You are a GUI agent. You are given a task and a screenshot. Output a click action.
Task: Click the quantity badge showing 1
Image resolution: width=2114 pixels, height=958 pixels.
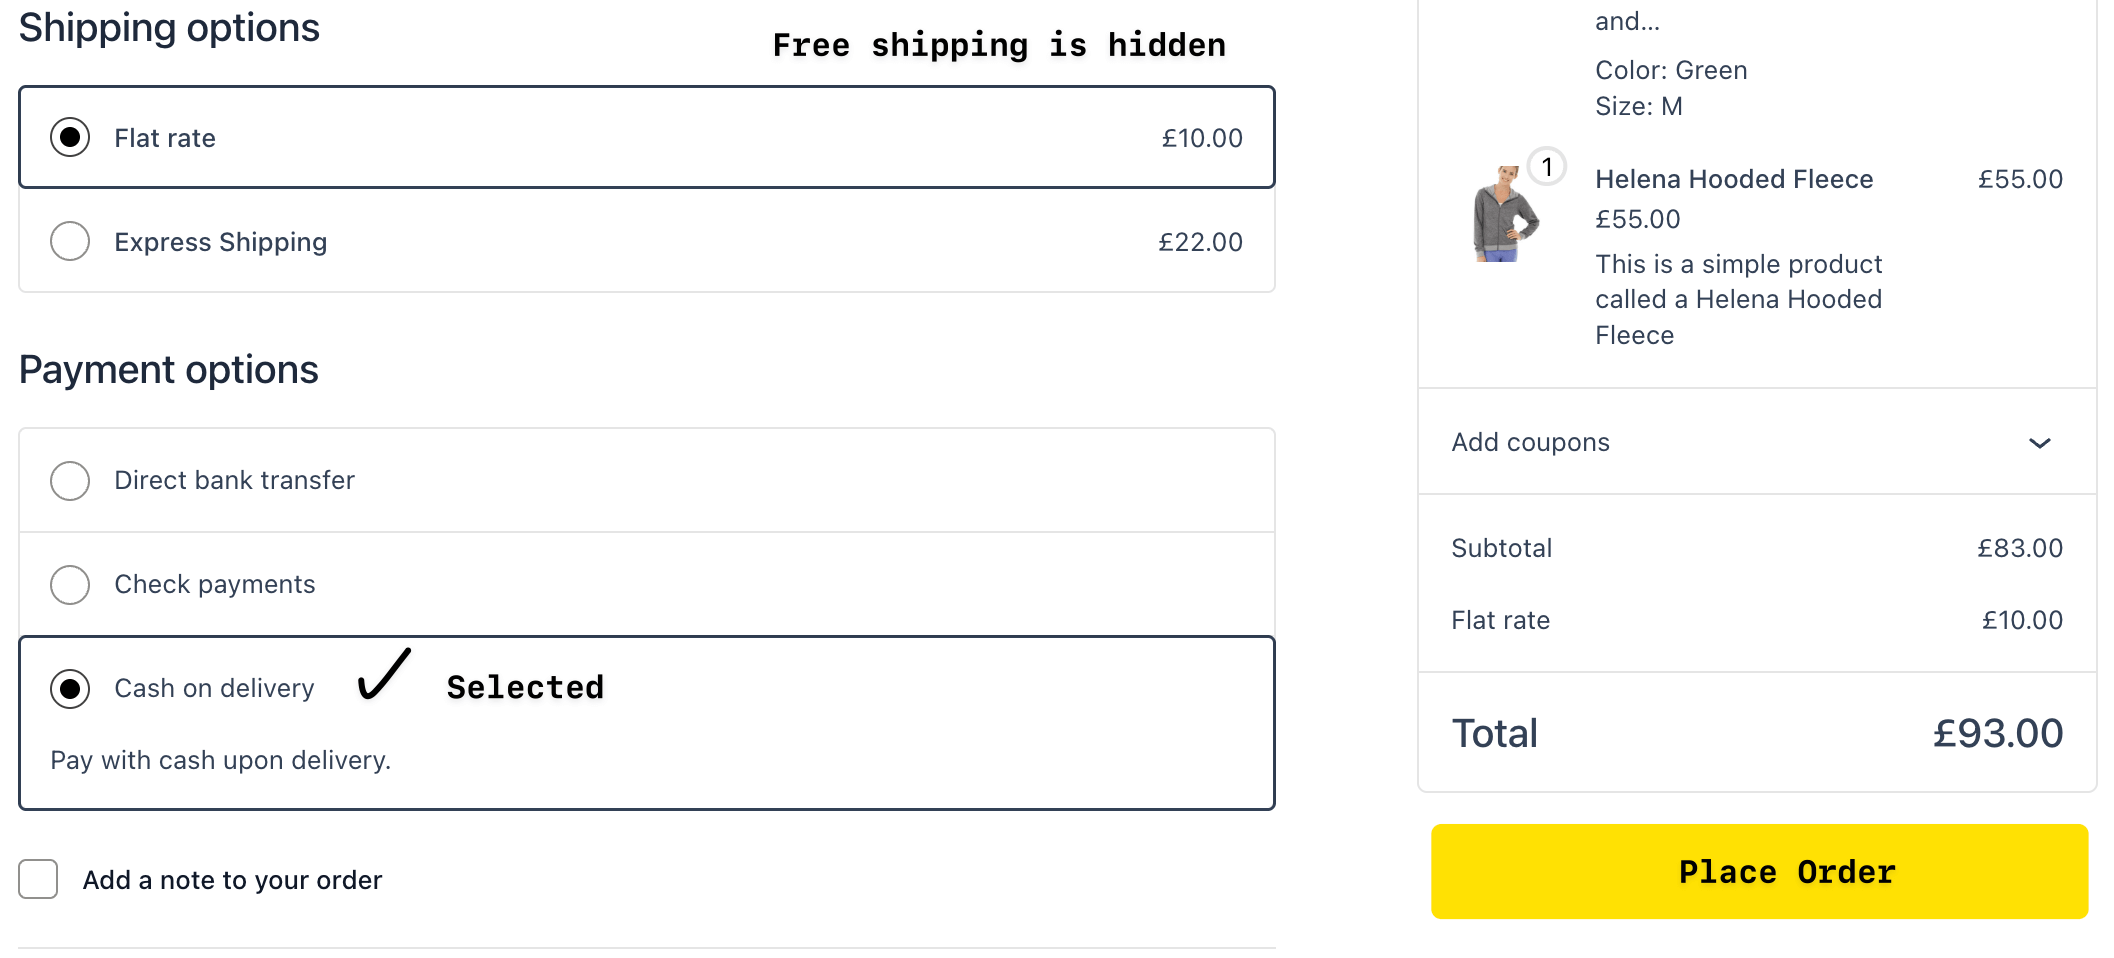1547,167
